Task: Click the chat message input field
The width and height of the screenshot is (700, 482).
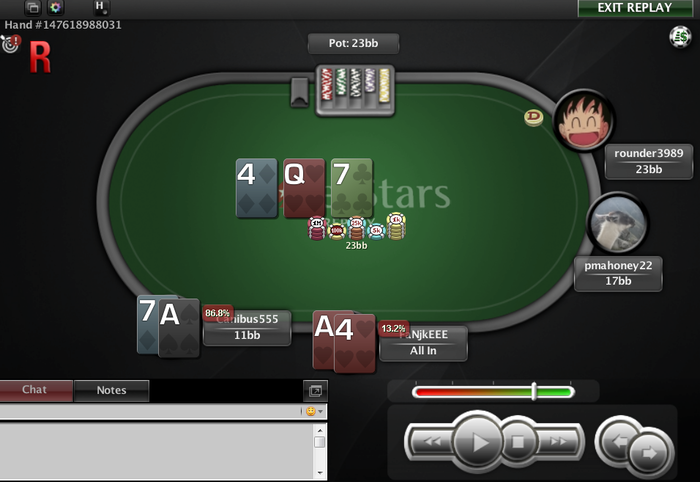Action: [x=150, y=411]
